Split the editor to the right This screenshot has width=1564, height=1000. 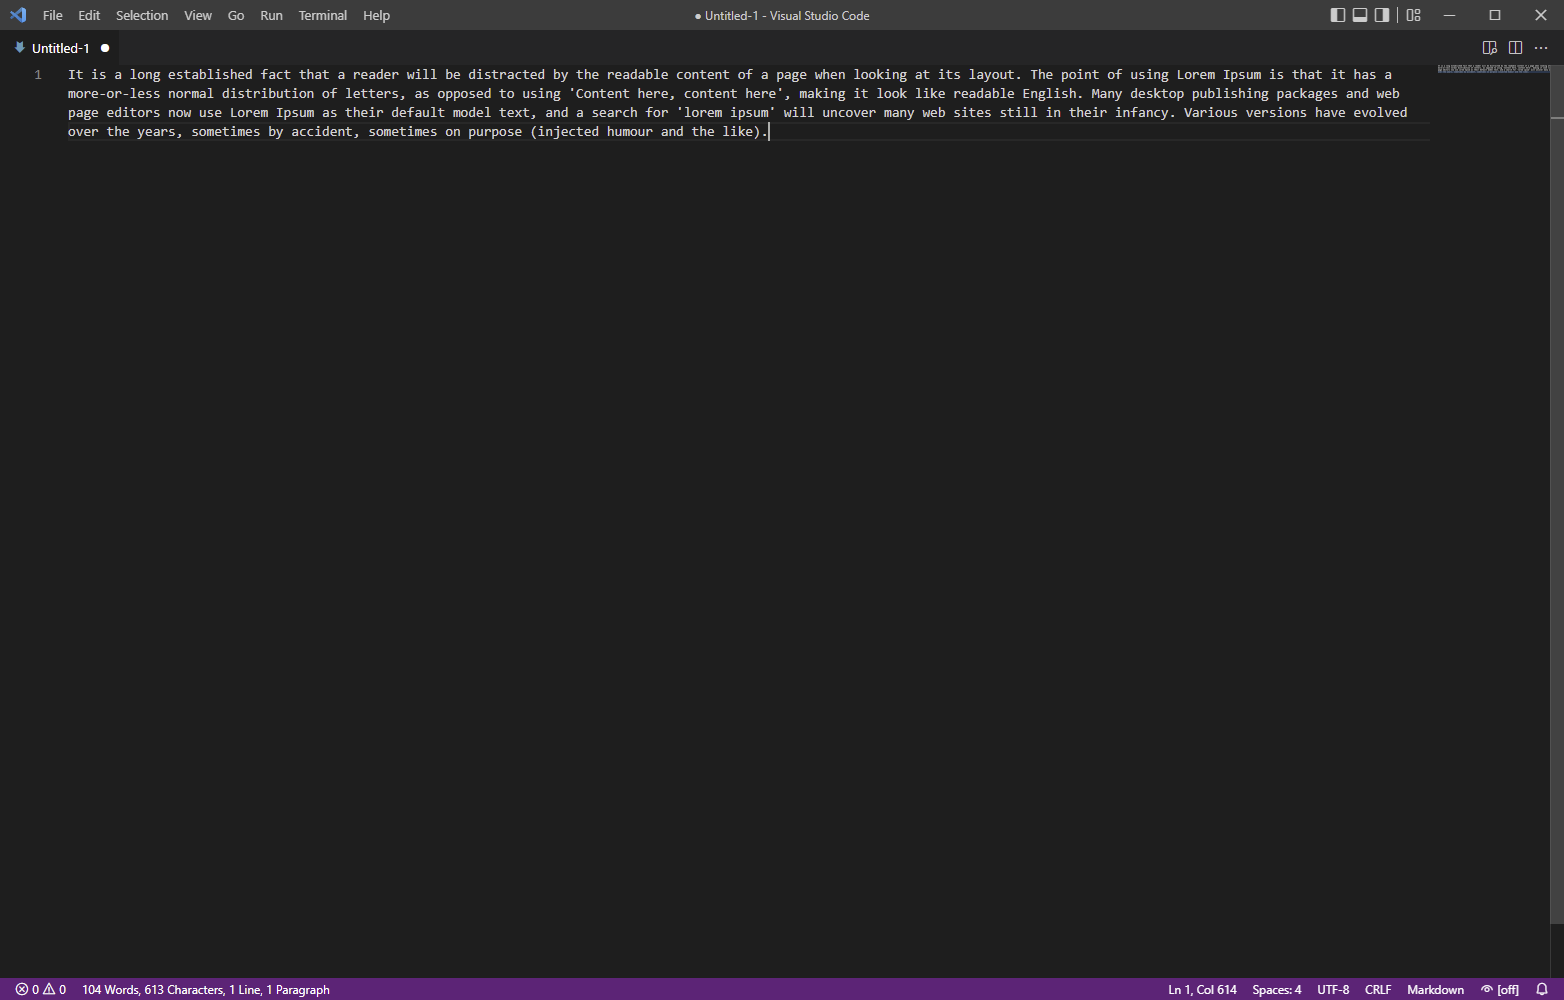coord(1515,48)
